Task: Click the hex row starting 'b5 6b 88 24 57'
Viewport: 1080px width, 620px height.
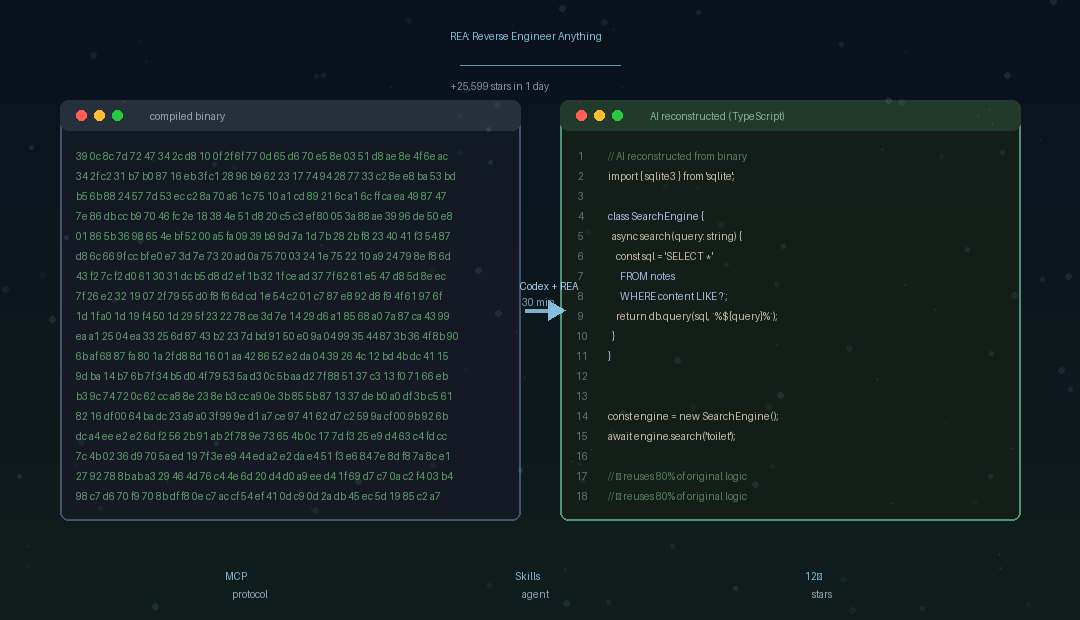Action: click(261, 196)
